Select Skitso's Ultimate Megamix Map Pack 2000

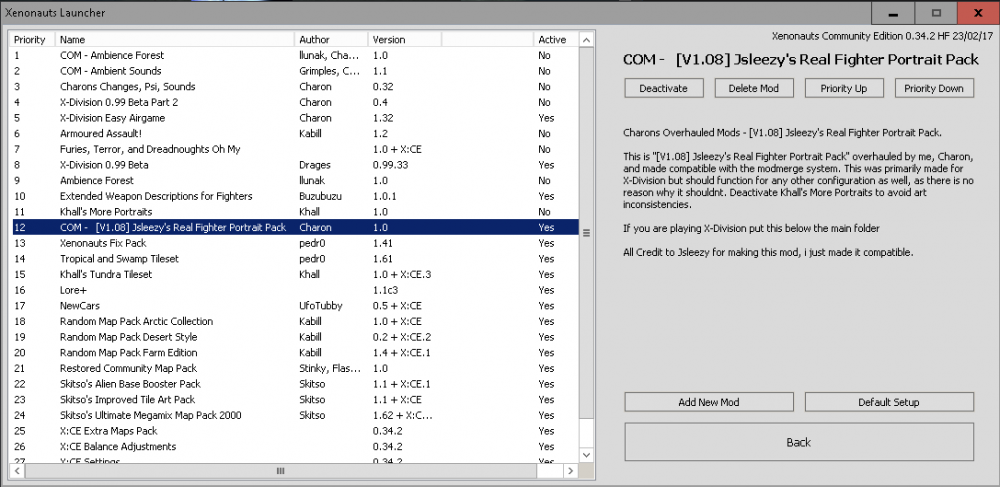(295, 415)
